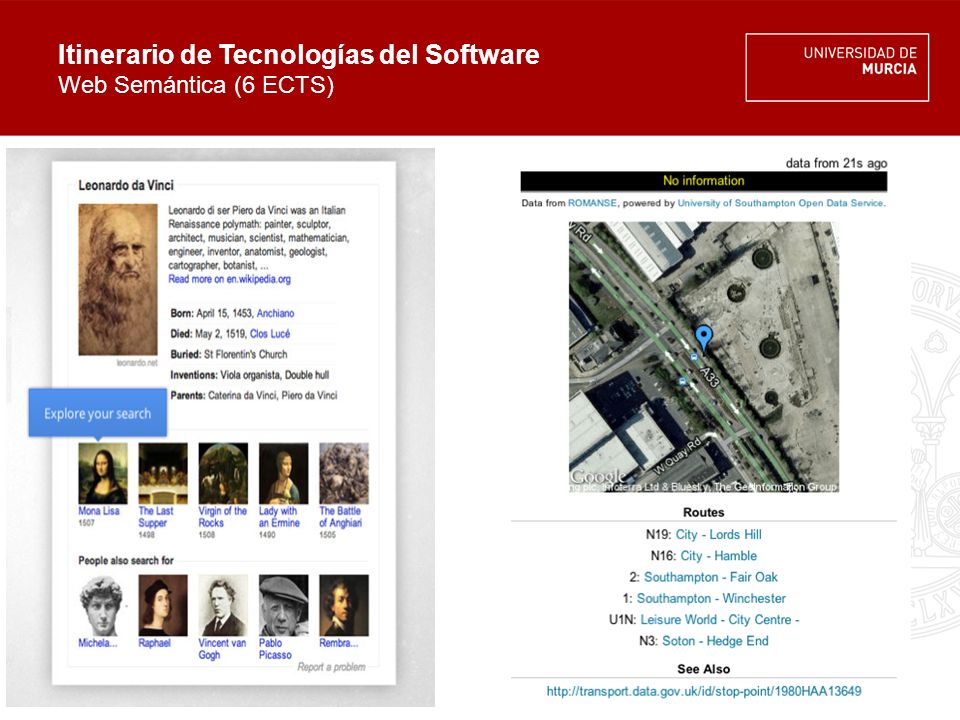Screen dimensions: 960x720
Task: Click the Leonardo da Vinci panel title
Action: (126, 185)
